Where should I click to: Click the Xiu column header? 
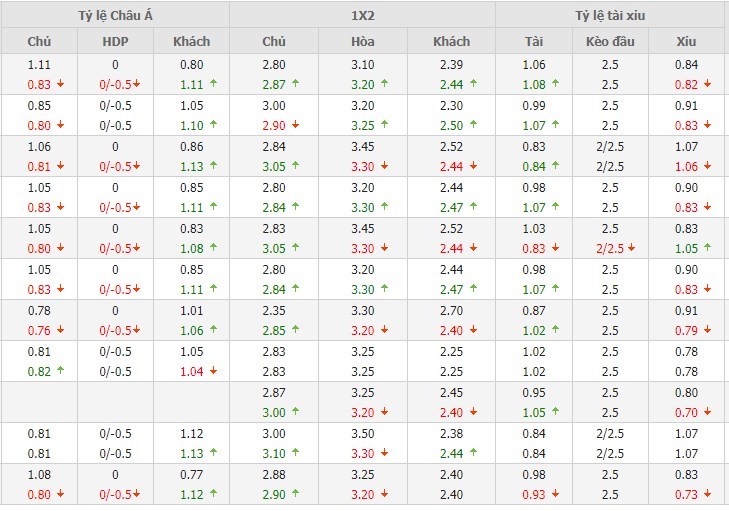pos(685,41)
